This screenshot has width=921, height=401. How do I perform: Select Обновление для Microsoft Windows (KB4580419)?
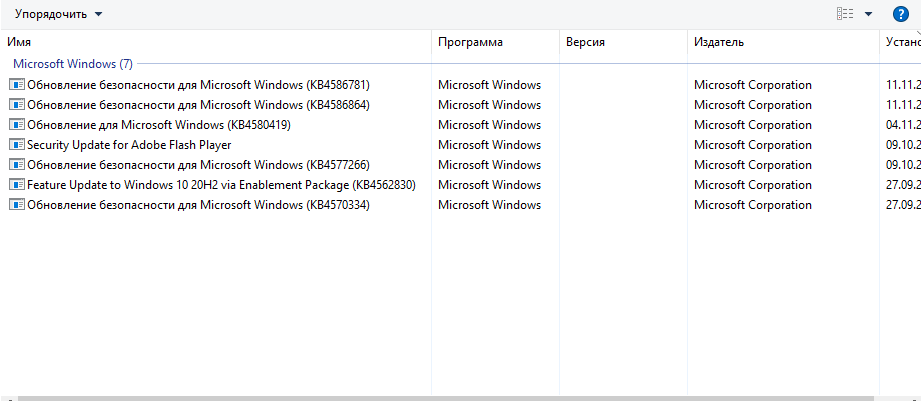(x=159, y=124)
